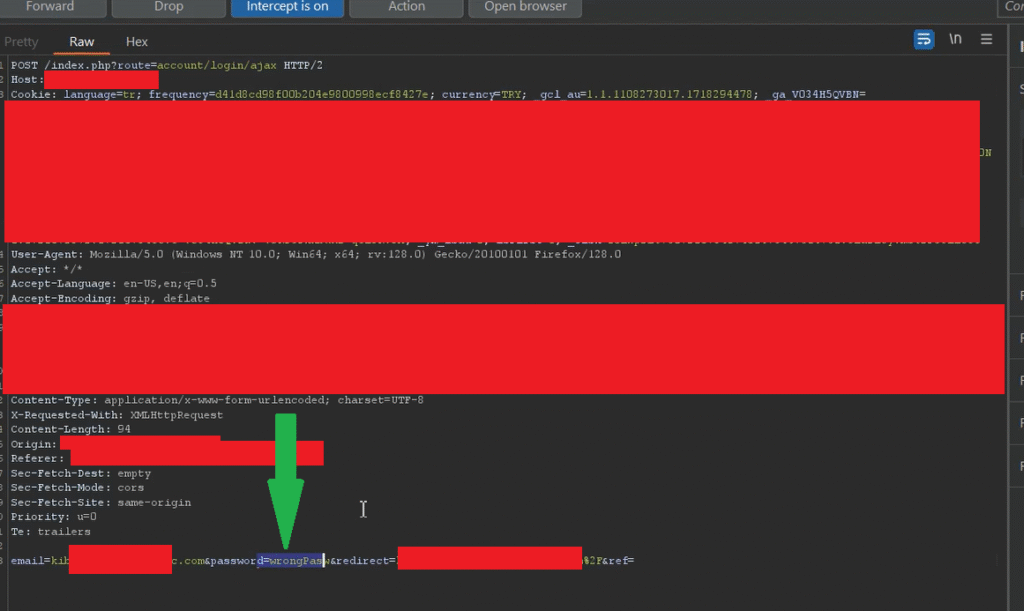Click the X-Requested-With XMLHttpRequest header
The height and width of the screenshot is (611, 1024).
[117, 415]
